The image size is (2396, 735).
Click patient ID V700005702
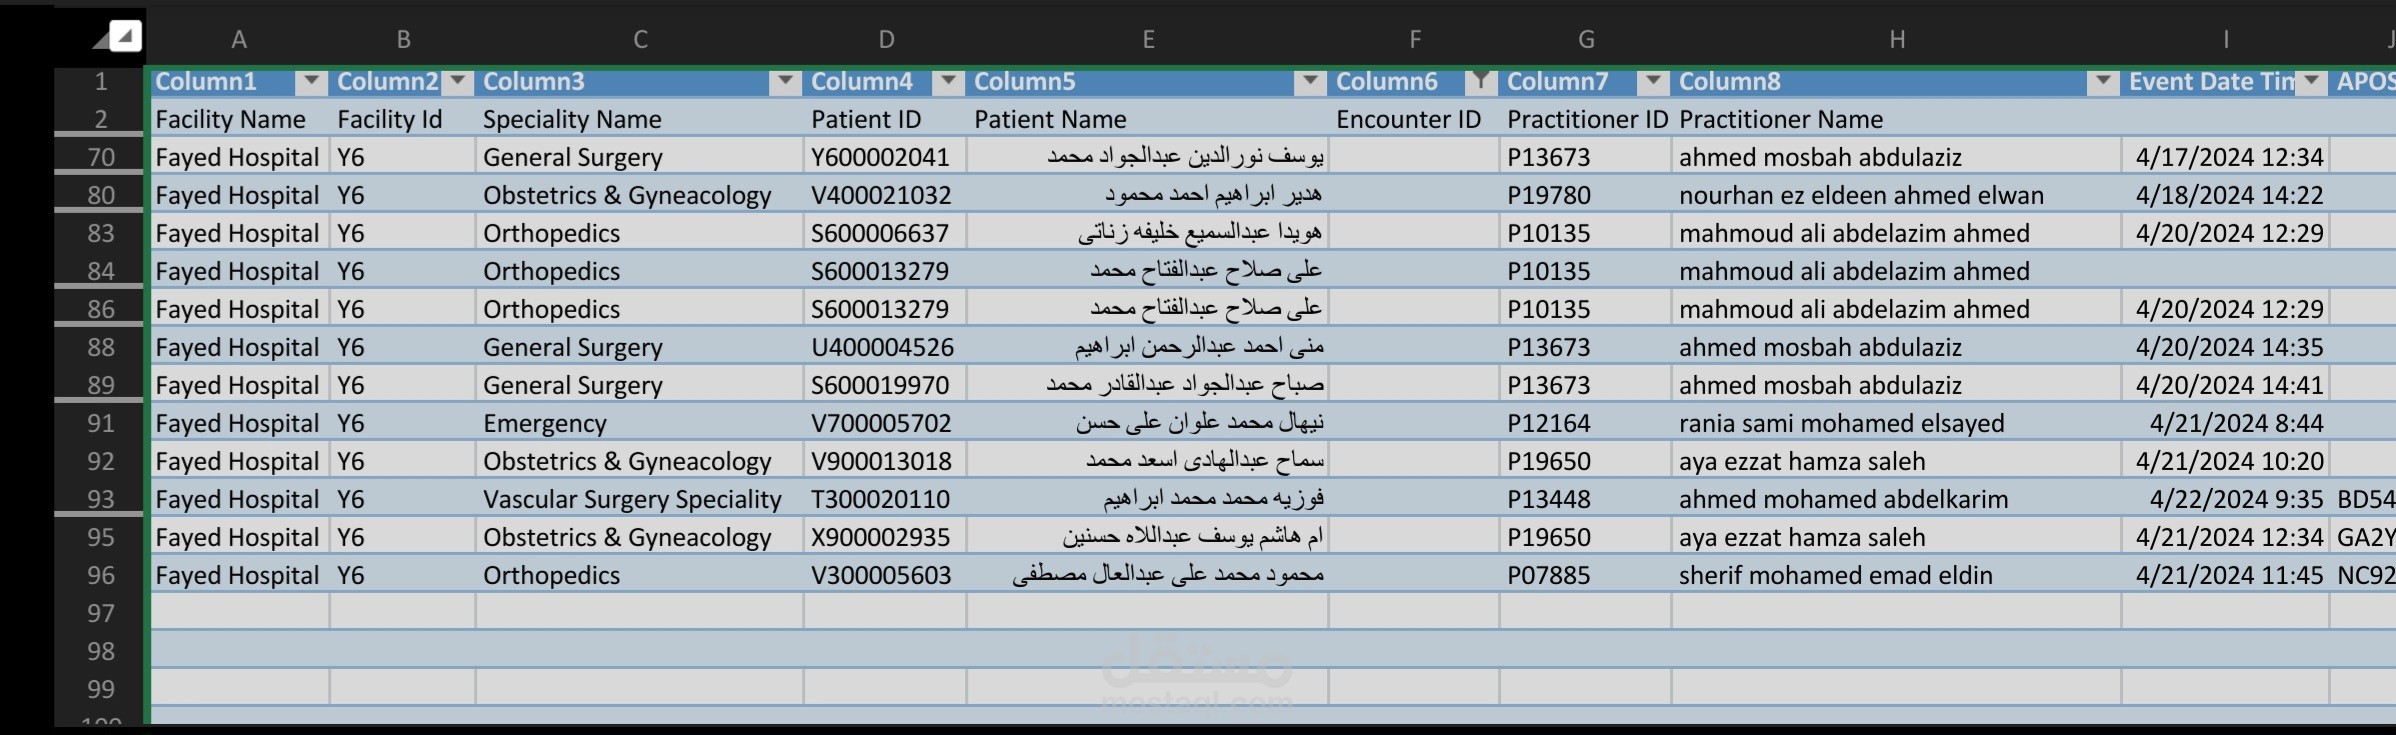click(886, 423)
